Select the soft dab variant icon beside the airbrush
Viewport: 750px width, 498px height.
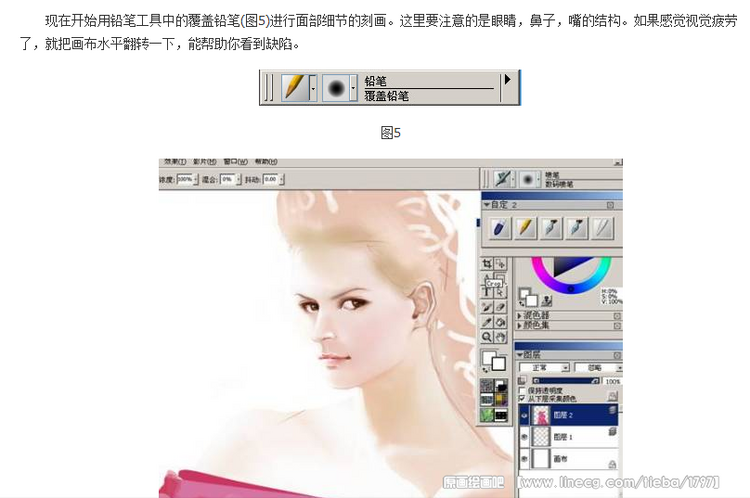528,179
